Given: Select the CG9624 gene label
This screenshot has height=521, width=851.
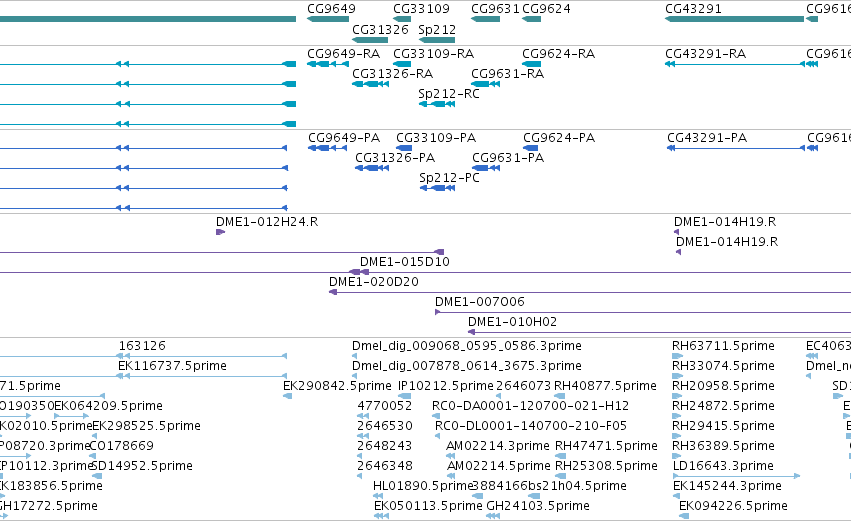Looking at the screenshot, I should click(x=546, y=9).
